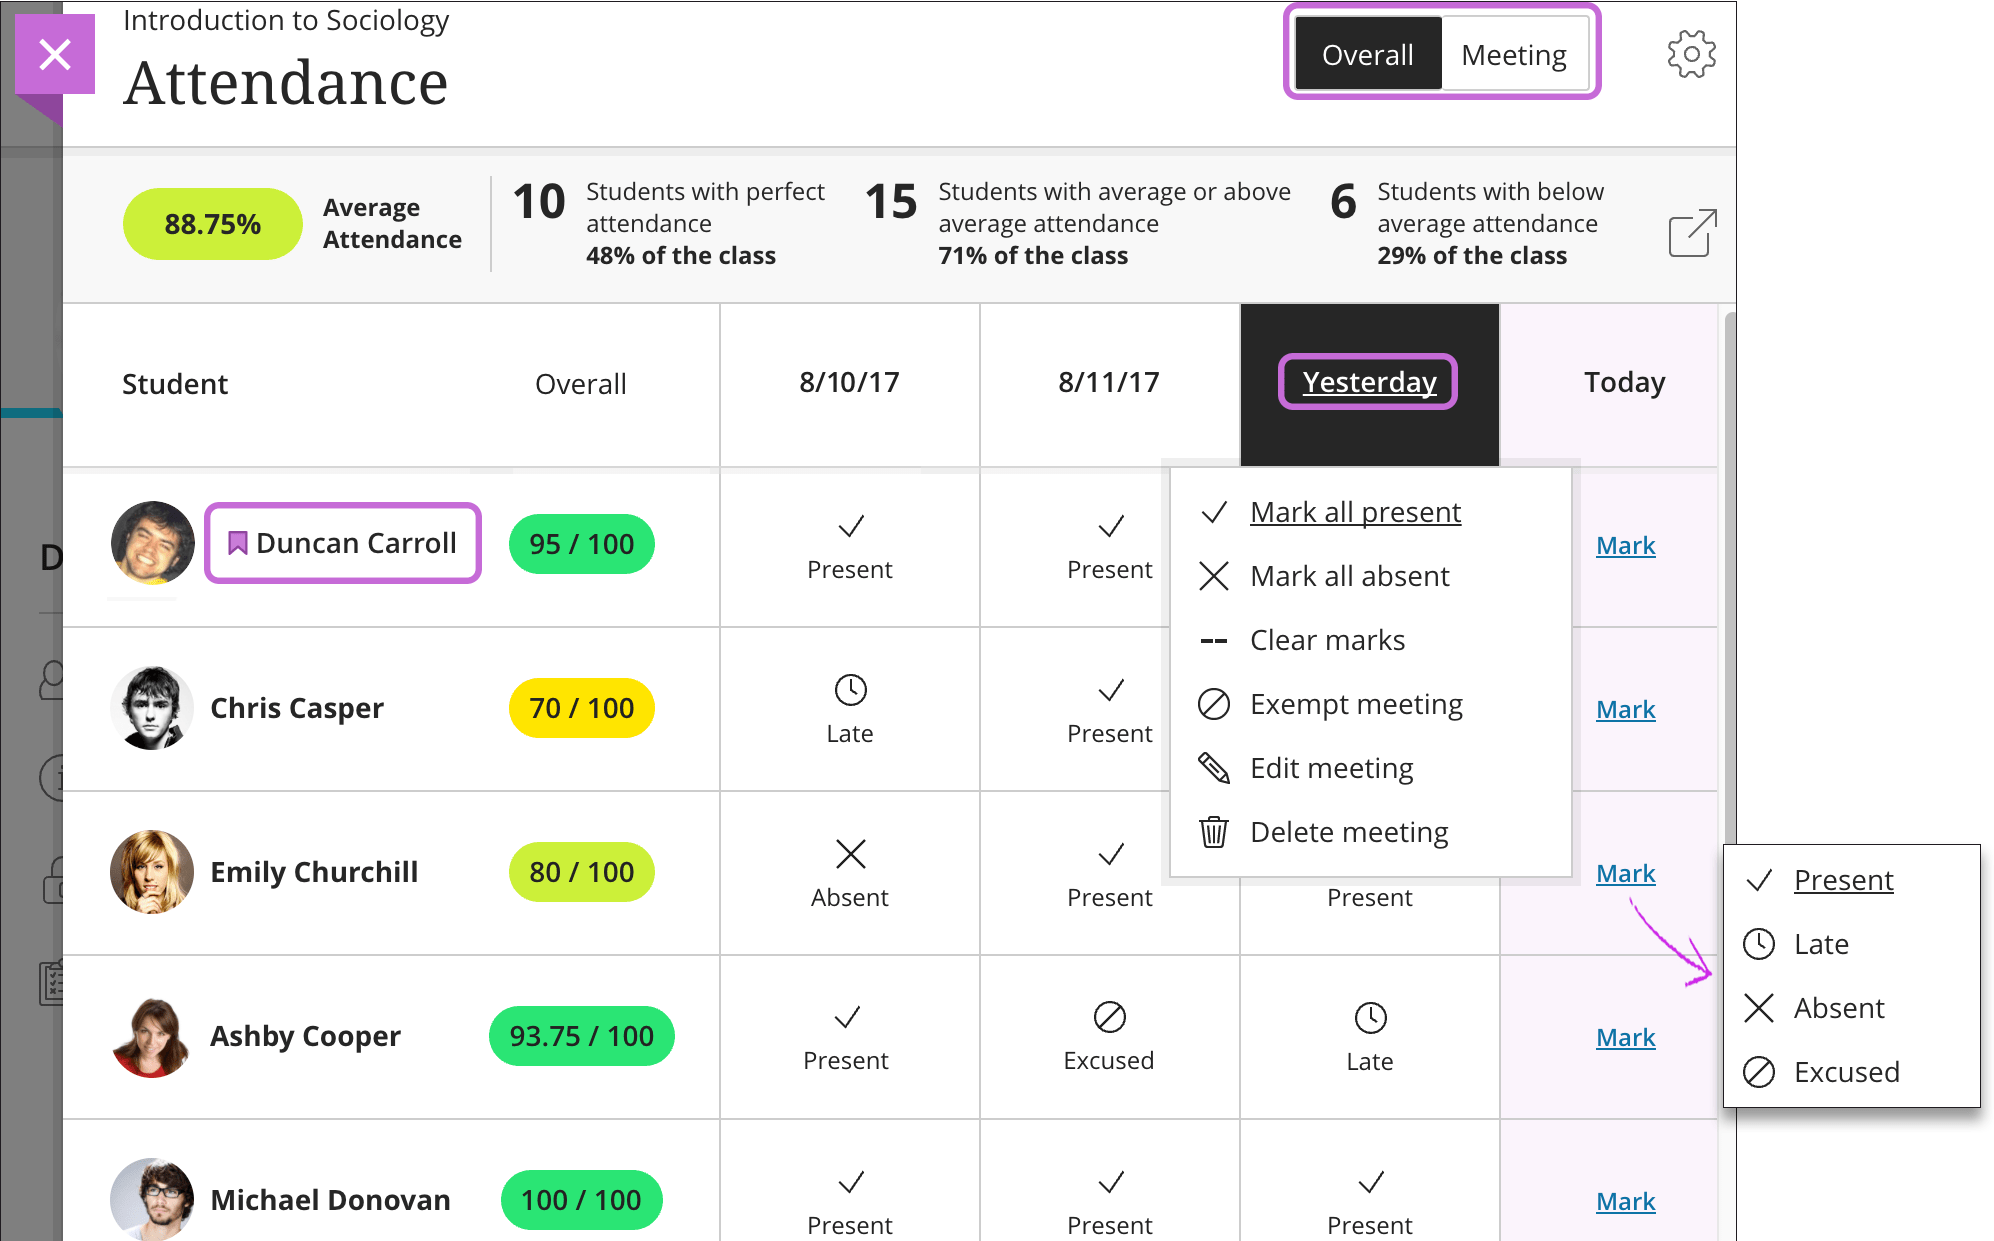1994x1241 pixels.
Task: Select the Late clock icon in status menu
Action: pos(1758,943)
